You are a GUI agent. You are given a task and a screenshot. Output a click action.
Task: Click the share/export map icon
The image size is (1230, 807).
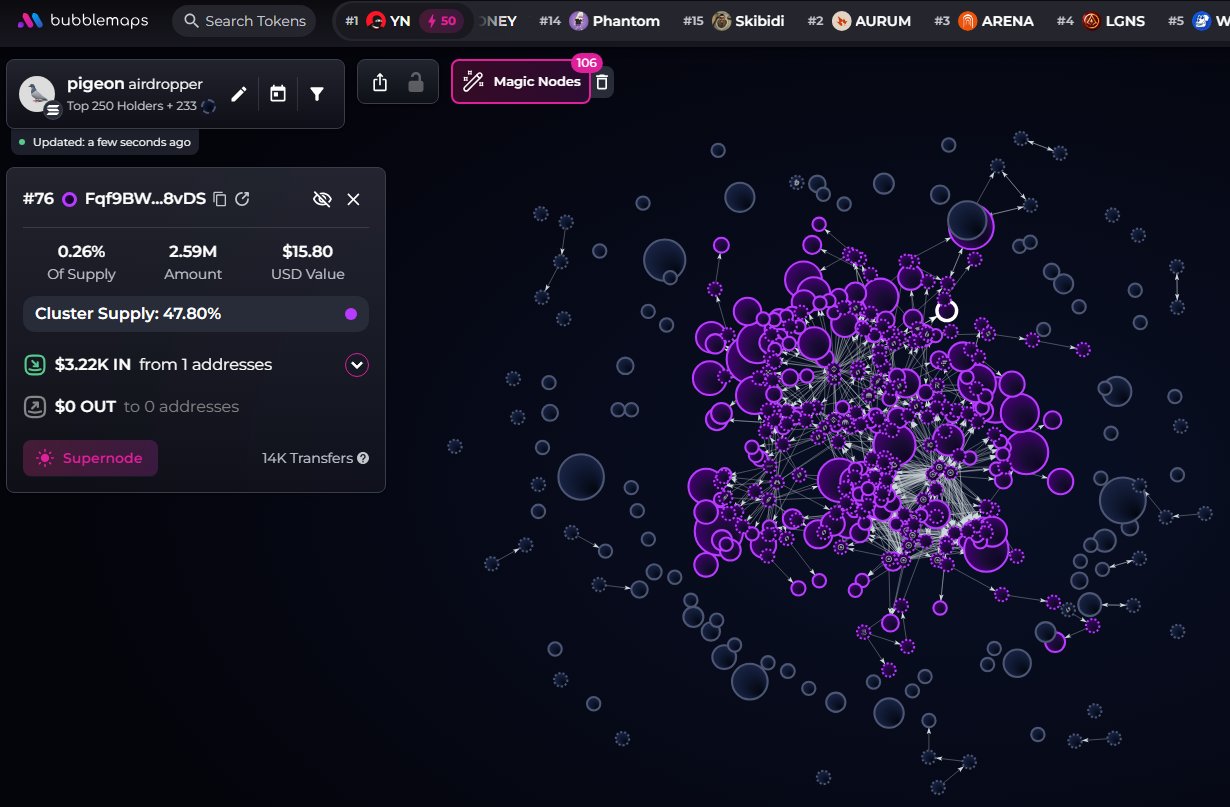380,83
